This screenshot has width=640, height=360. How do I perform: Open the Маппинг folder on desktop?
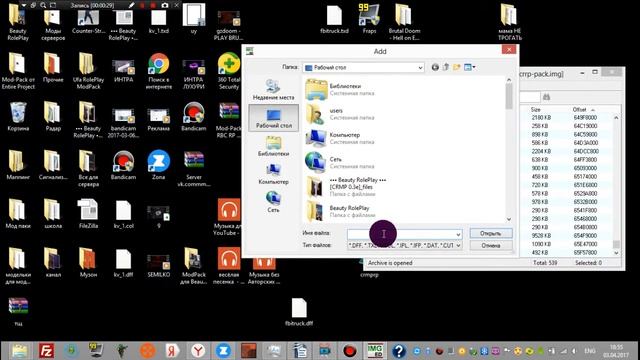[x=18, y=165]
